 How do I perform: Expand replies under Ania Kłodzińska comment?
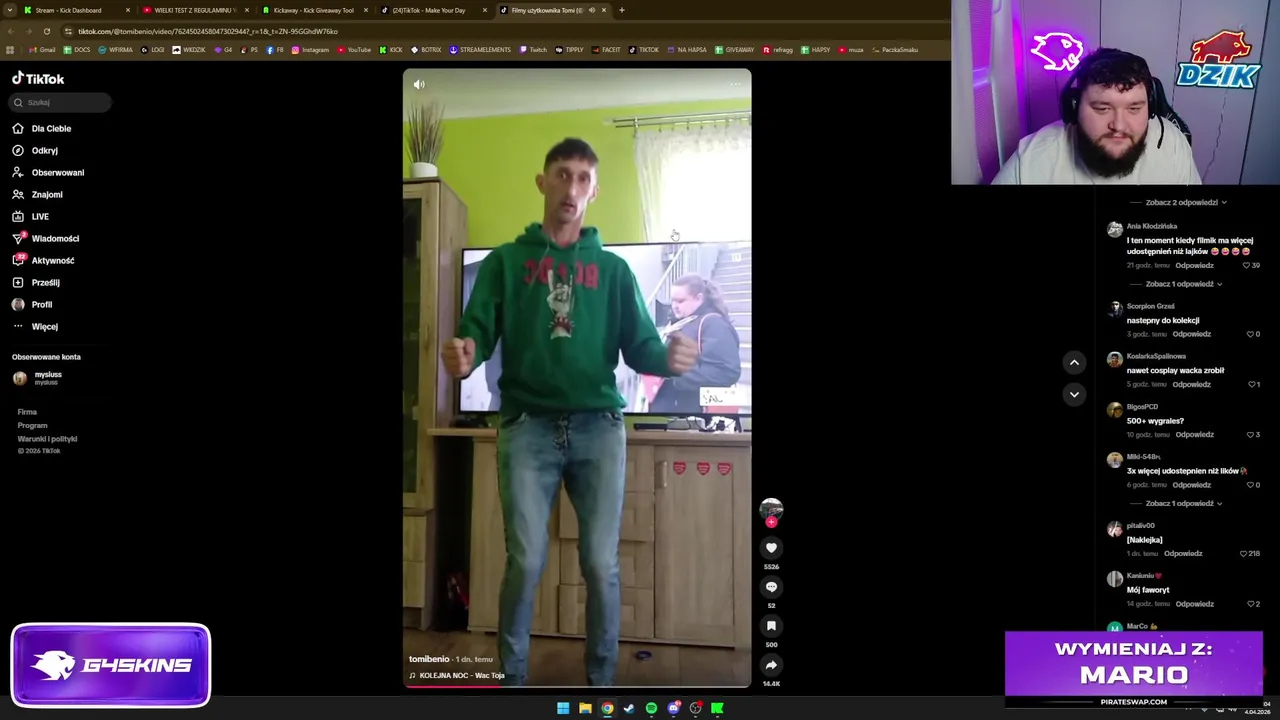(1183, 284)
